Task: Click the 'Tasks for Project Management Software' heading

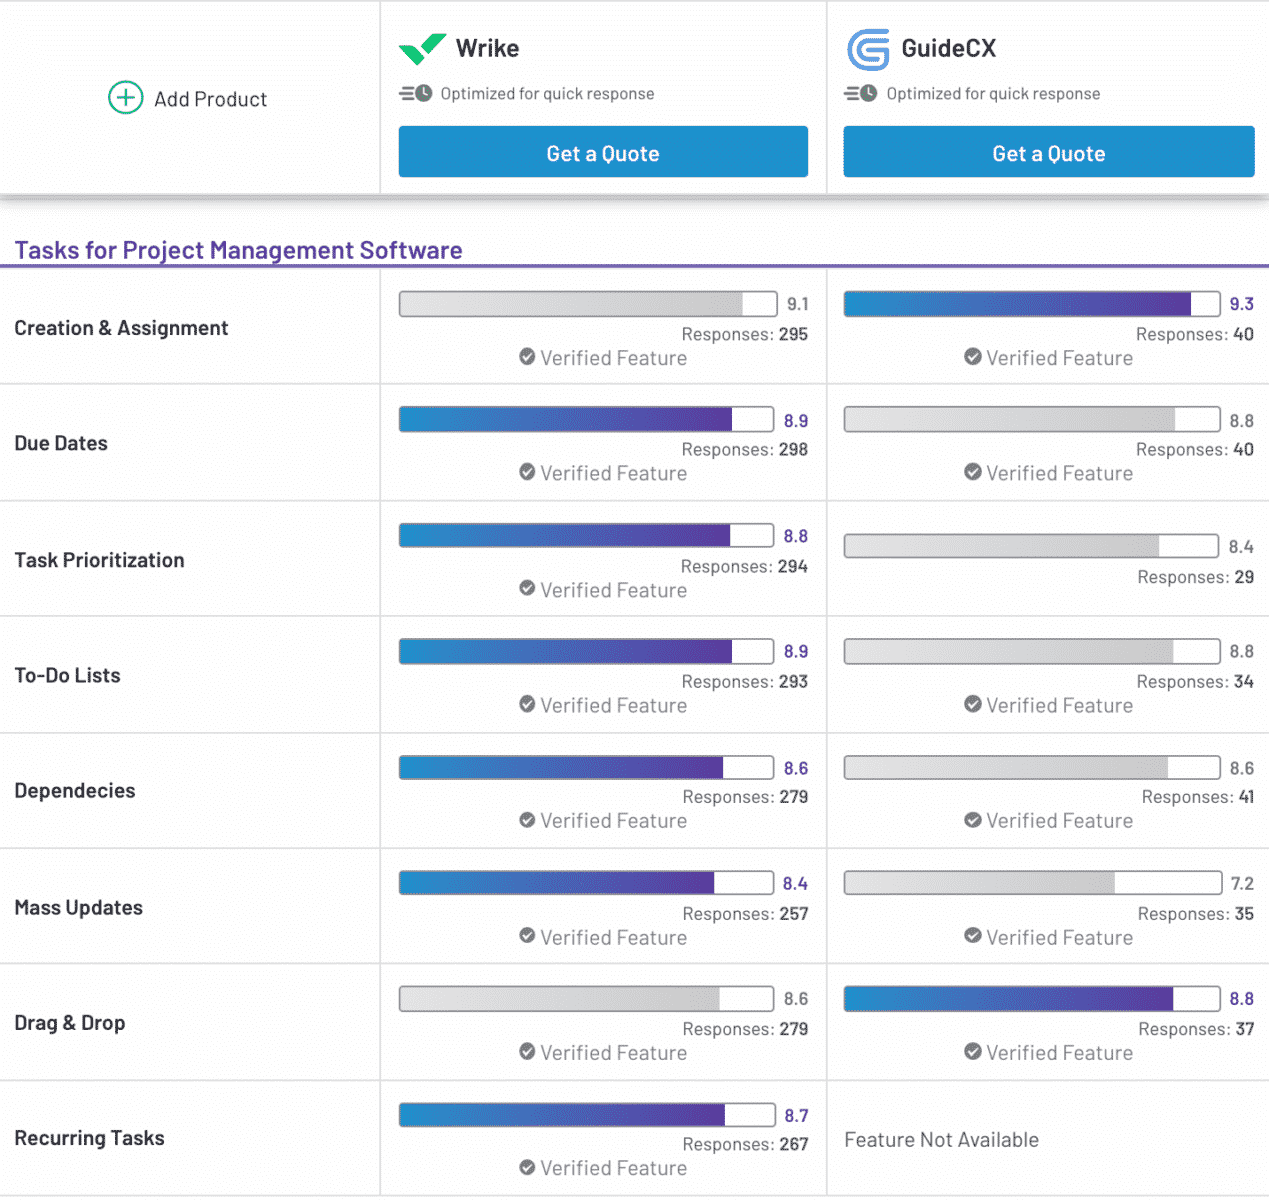Action: [238, 250]
